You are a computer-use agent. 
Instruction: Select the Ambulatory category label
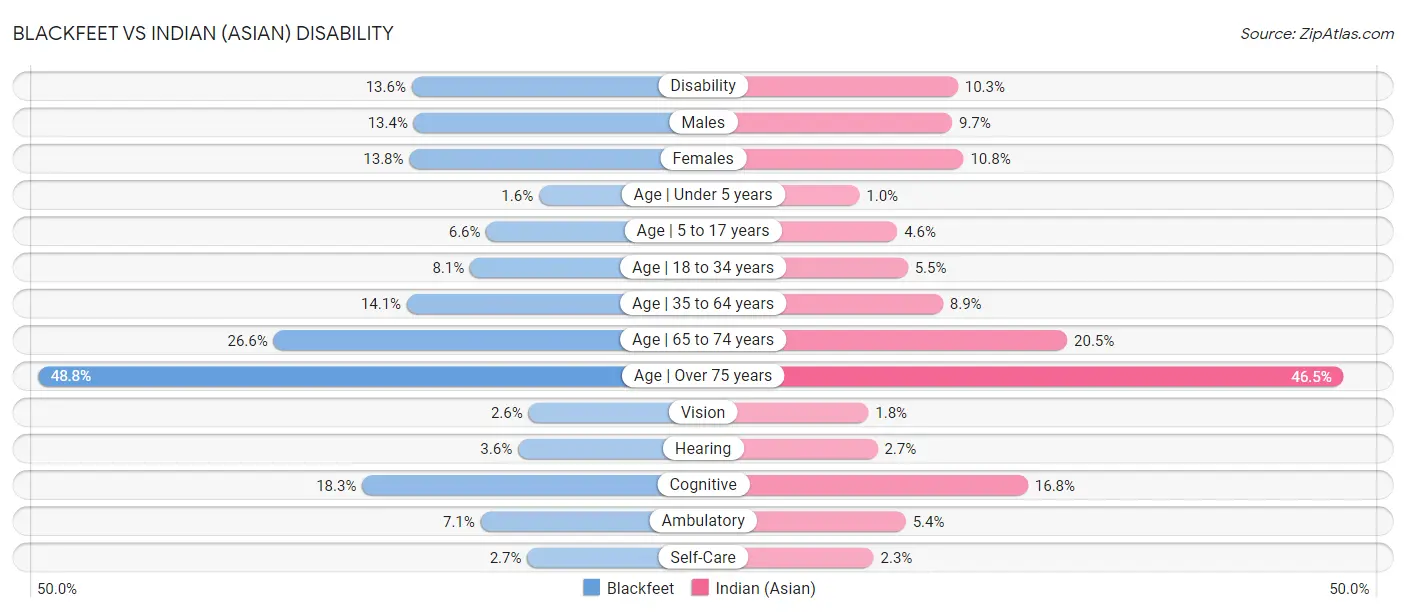[x=703, y=521]
